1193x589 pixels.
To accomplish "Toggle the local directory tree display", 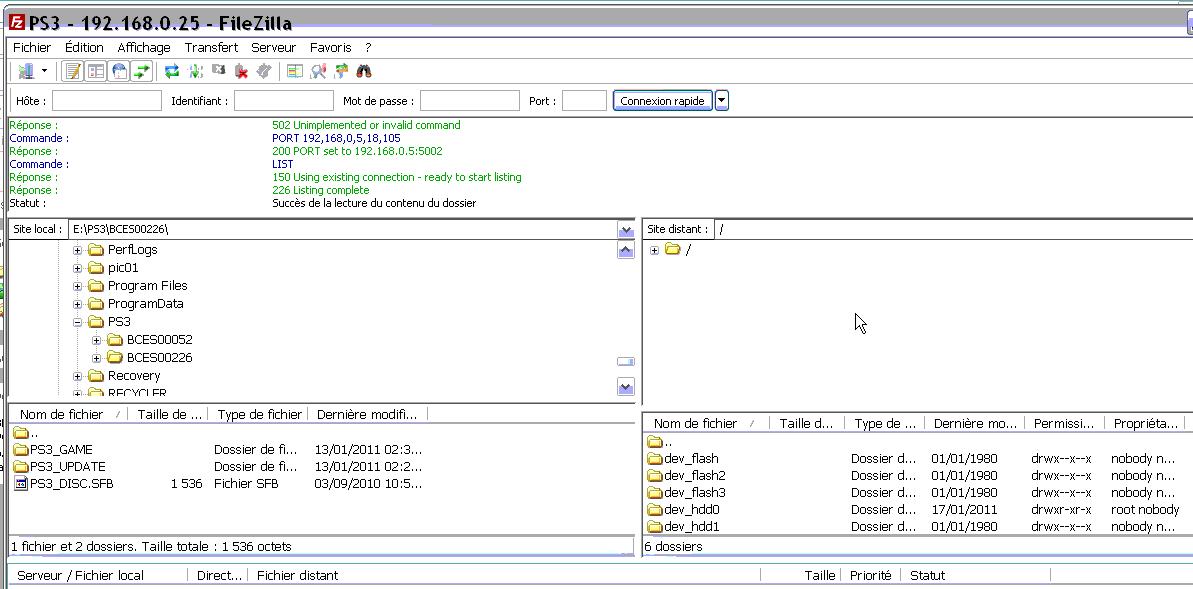I will tap(96, 72).
